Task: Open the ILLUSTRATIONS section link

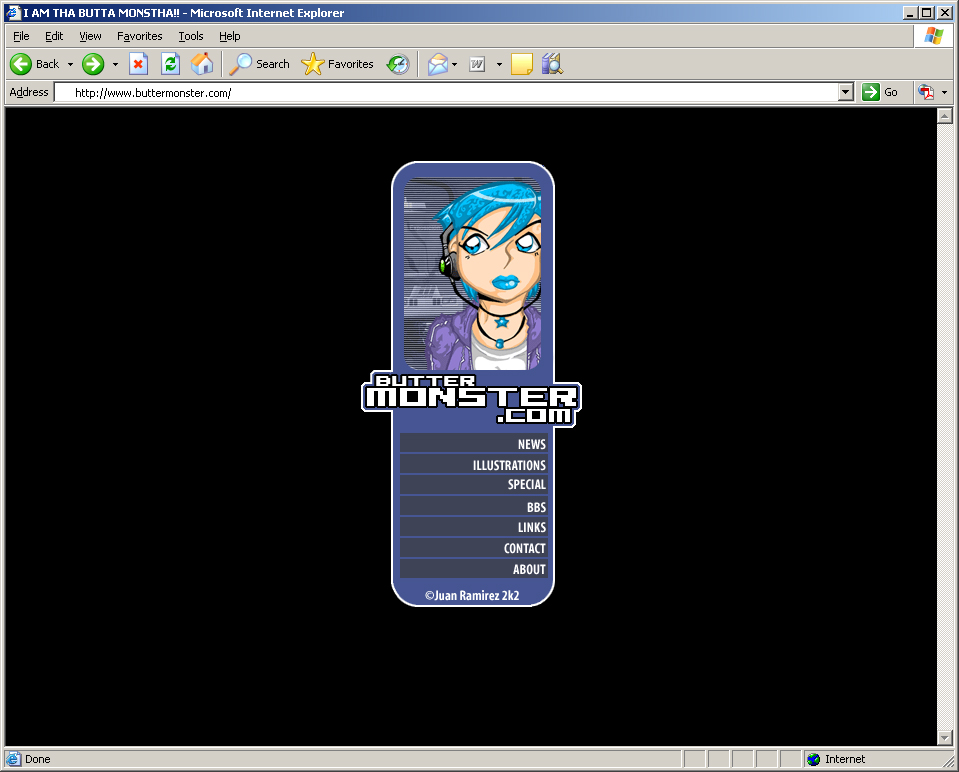Action: (x=474, y=464)
